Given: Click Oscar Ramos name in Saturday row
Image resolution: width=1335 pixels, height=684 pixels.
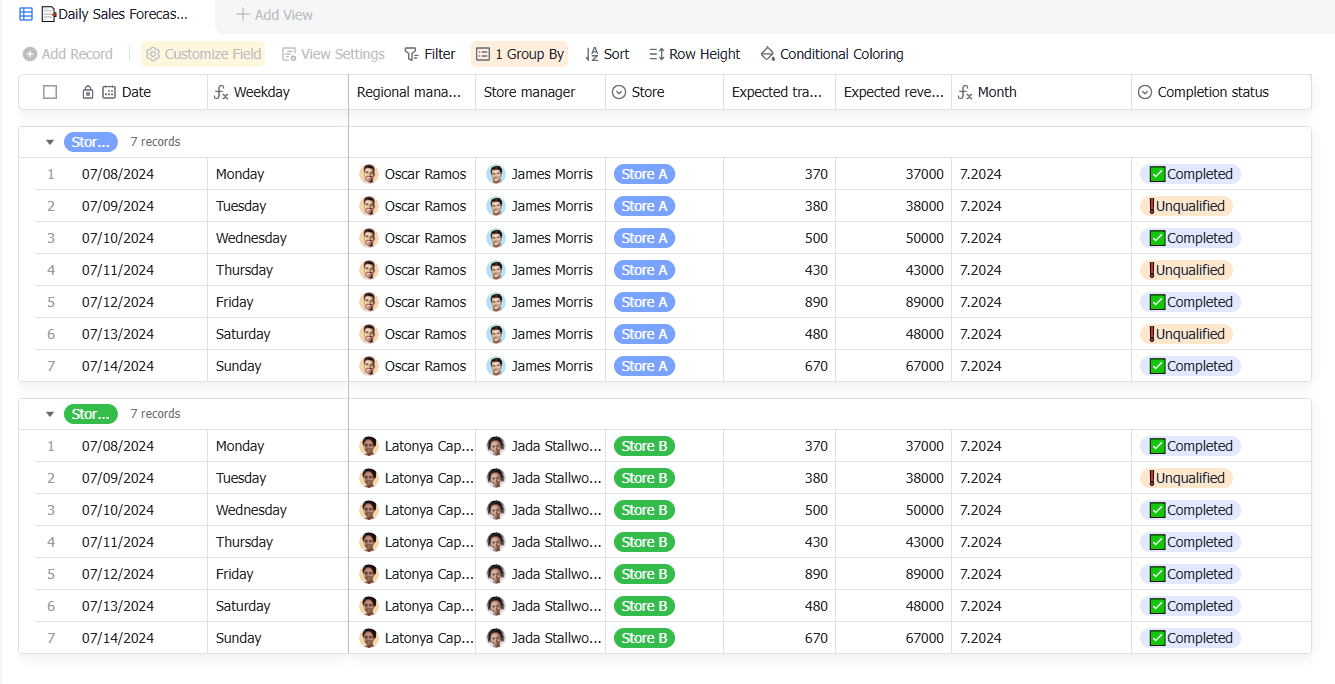Looking at the screenshot, I should (425, 334).
